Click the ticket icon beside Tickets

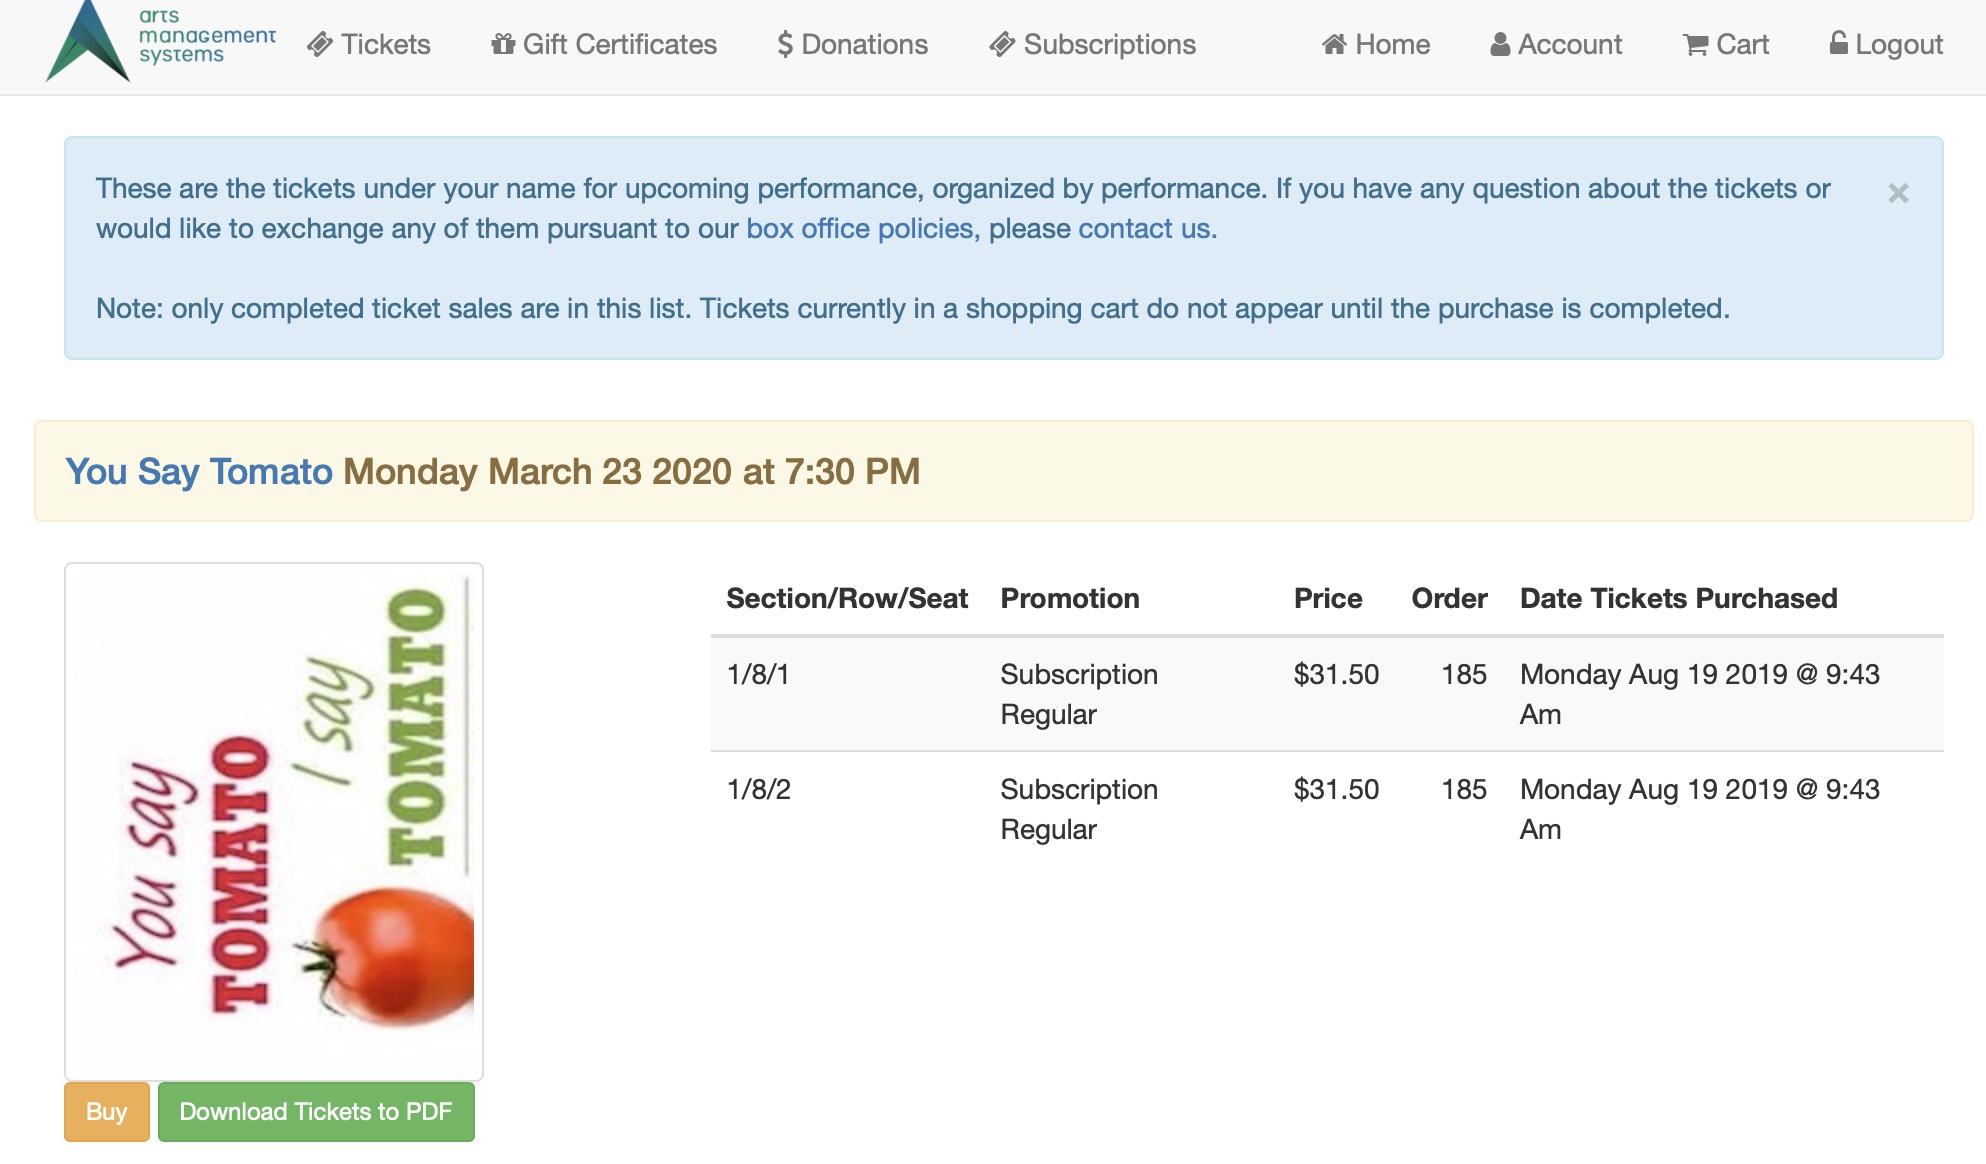(320, 45)
